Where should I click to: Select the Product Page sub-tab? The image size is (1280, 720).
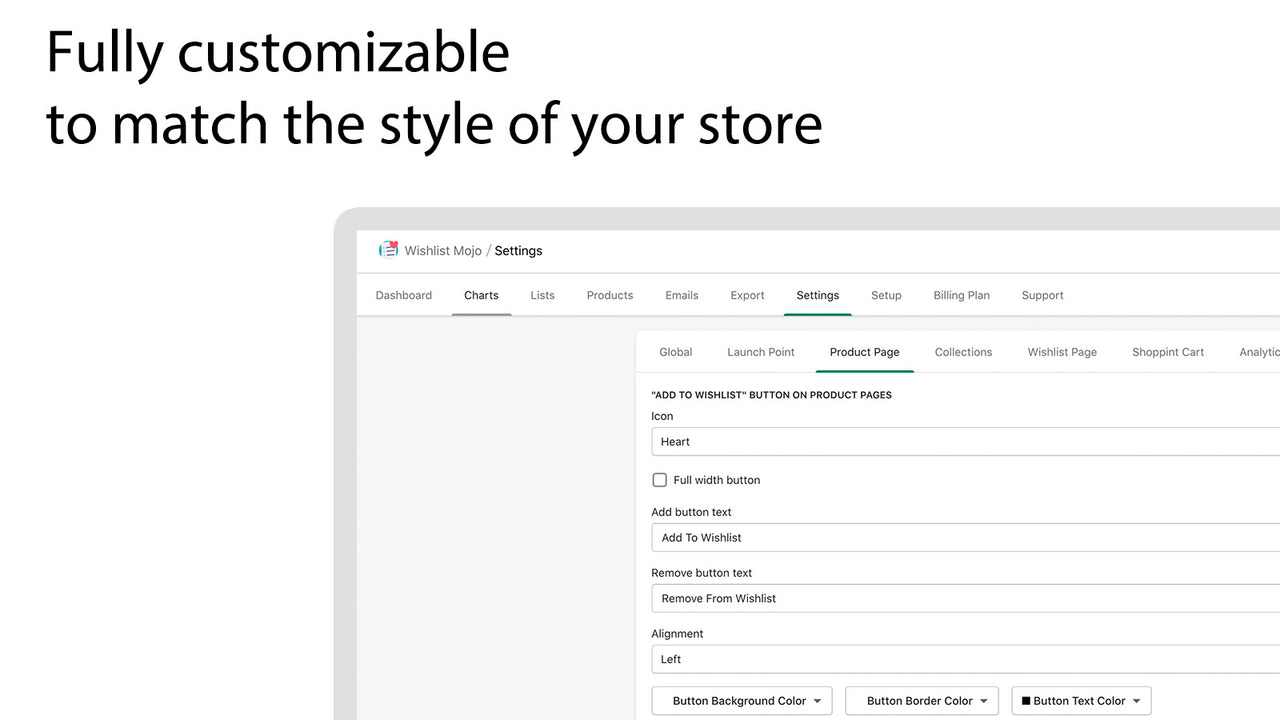click(865, 352)
